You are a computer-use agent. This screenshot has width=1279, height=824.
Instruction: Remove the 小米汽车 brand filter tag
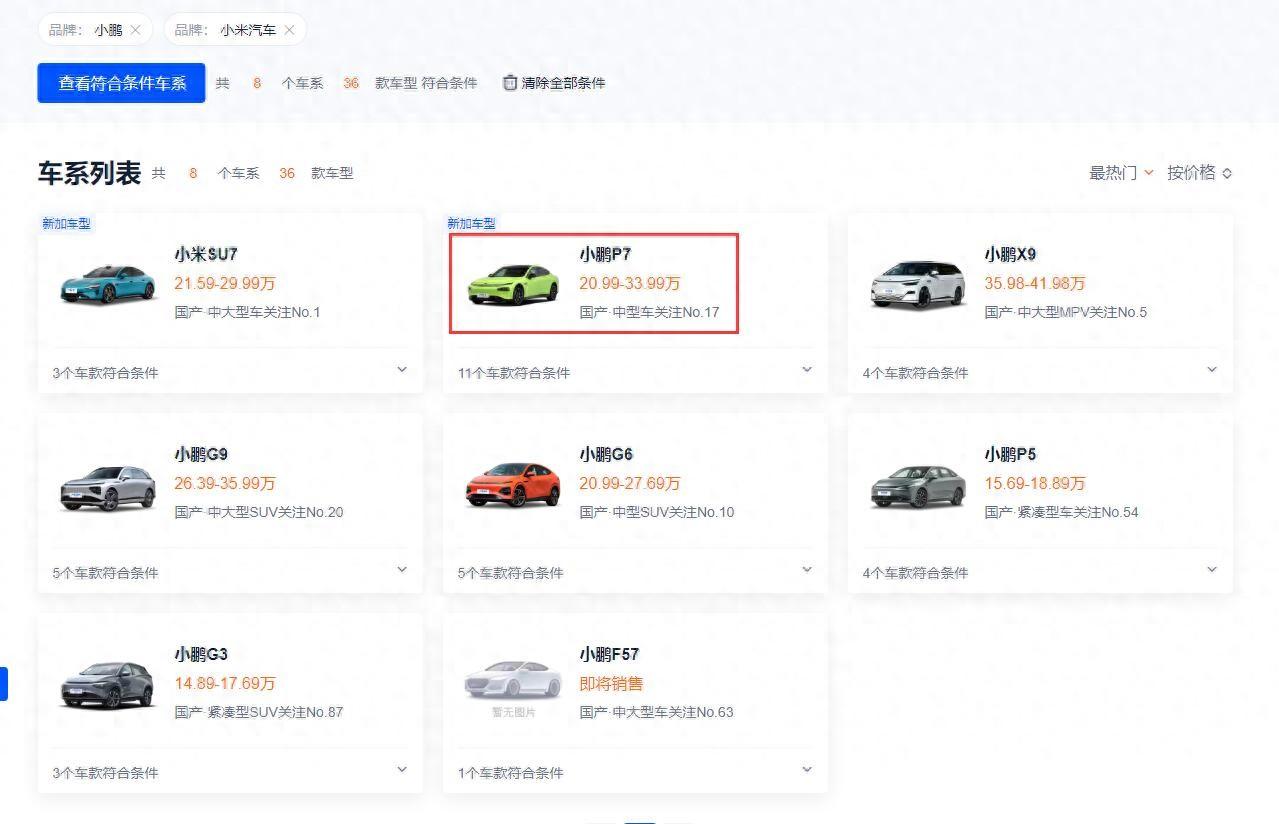point(289,30)
